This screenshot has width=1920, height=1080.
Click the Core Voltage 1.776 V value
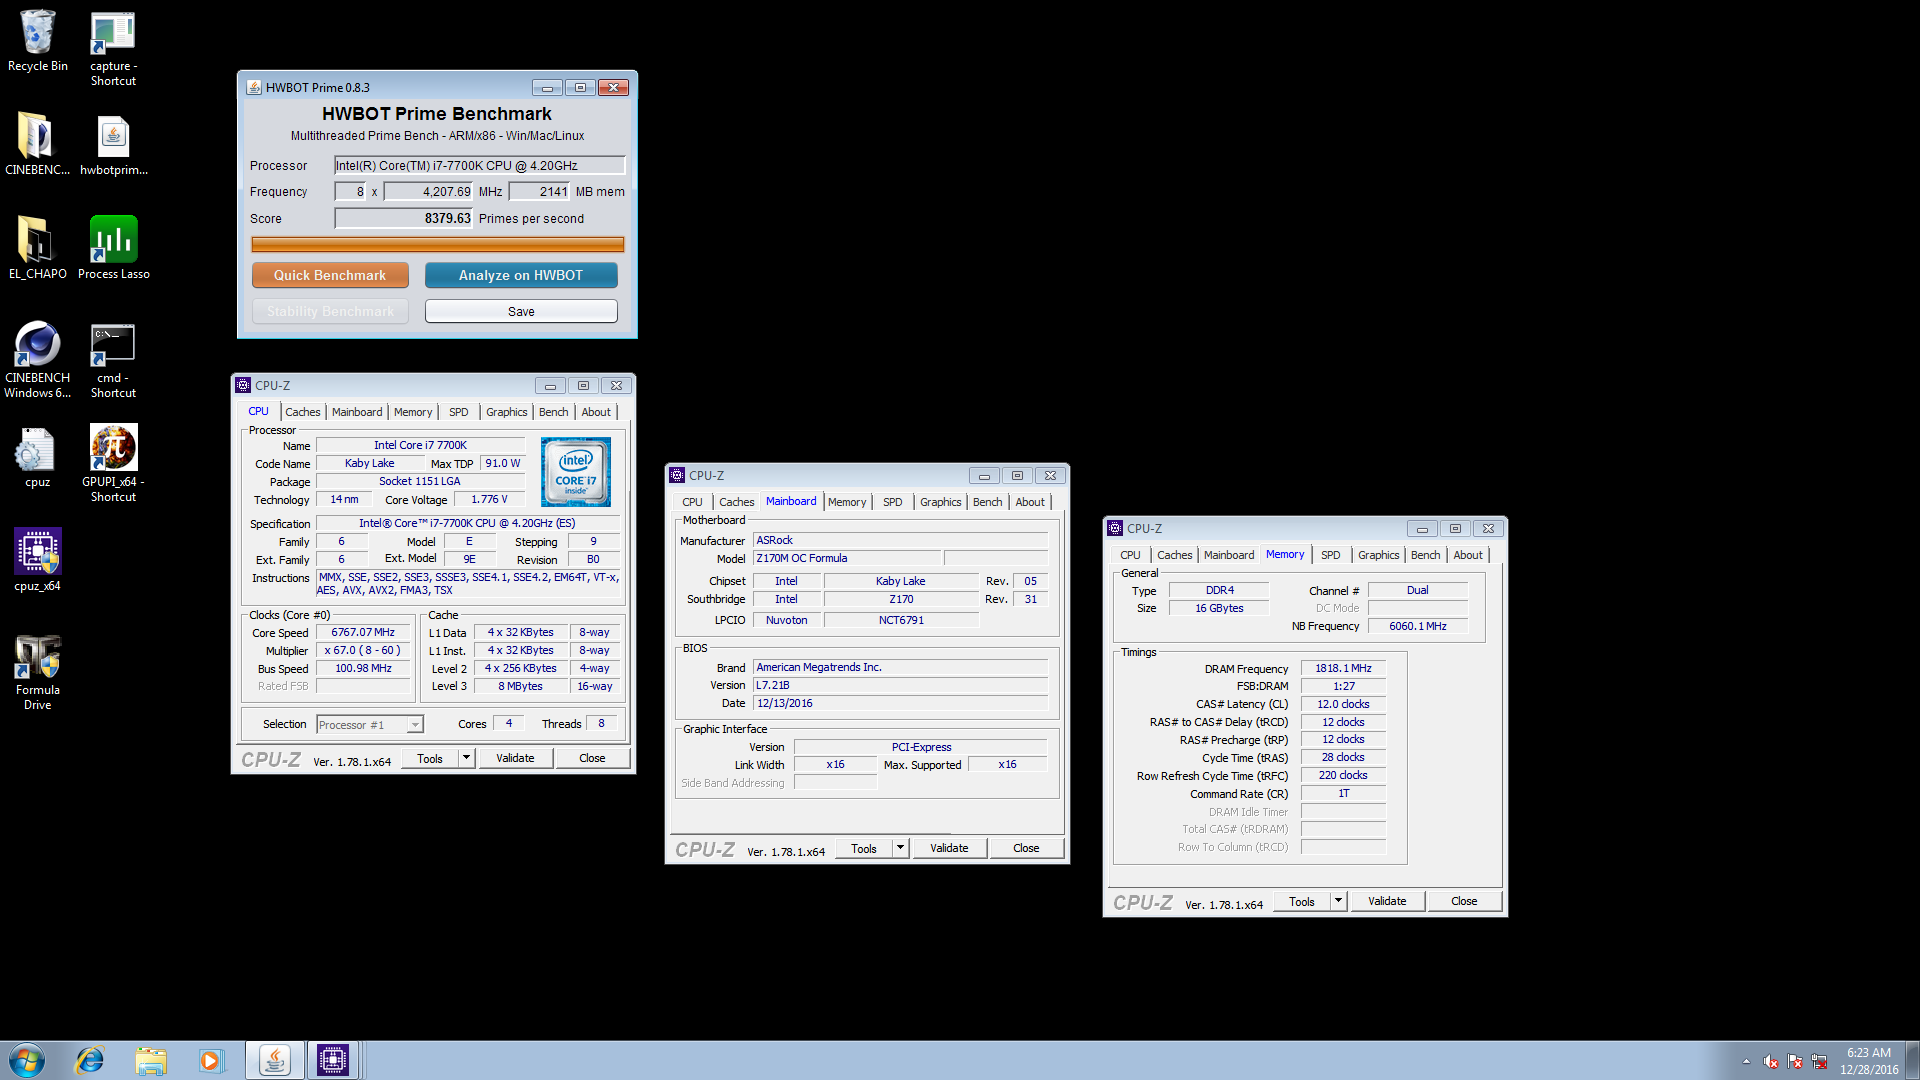[489, 499]
